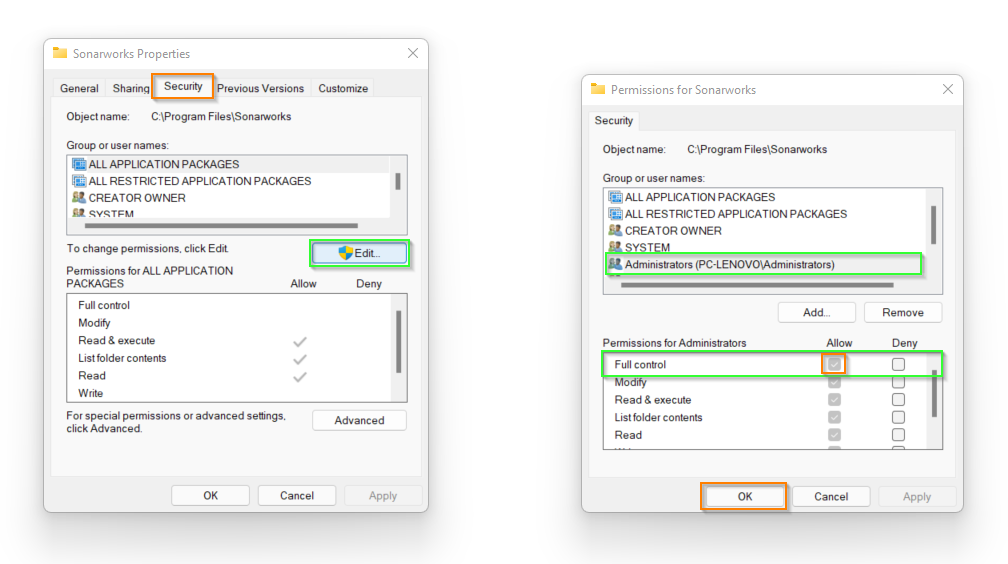This screenshot has height=564, width=1008.
Task: Click the folder icon in Sonarworks Properties title
Action: [x=60, y=53]
